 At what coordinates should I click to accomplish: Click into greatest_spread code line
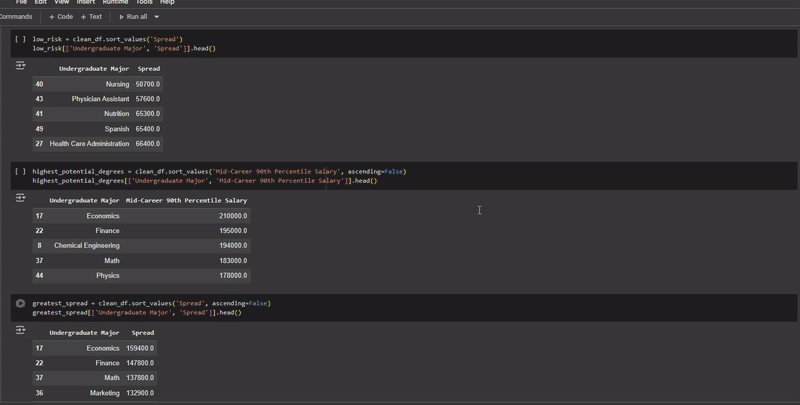point(152,303)
